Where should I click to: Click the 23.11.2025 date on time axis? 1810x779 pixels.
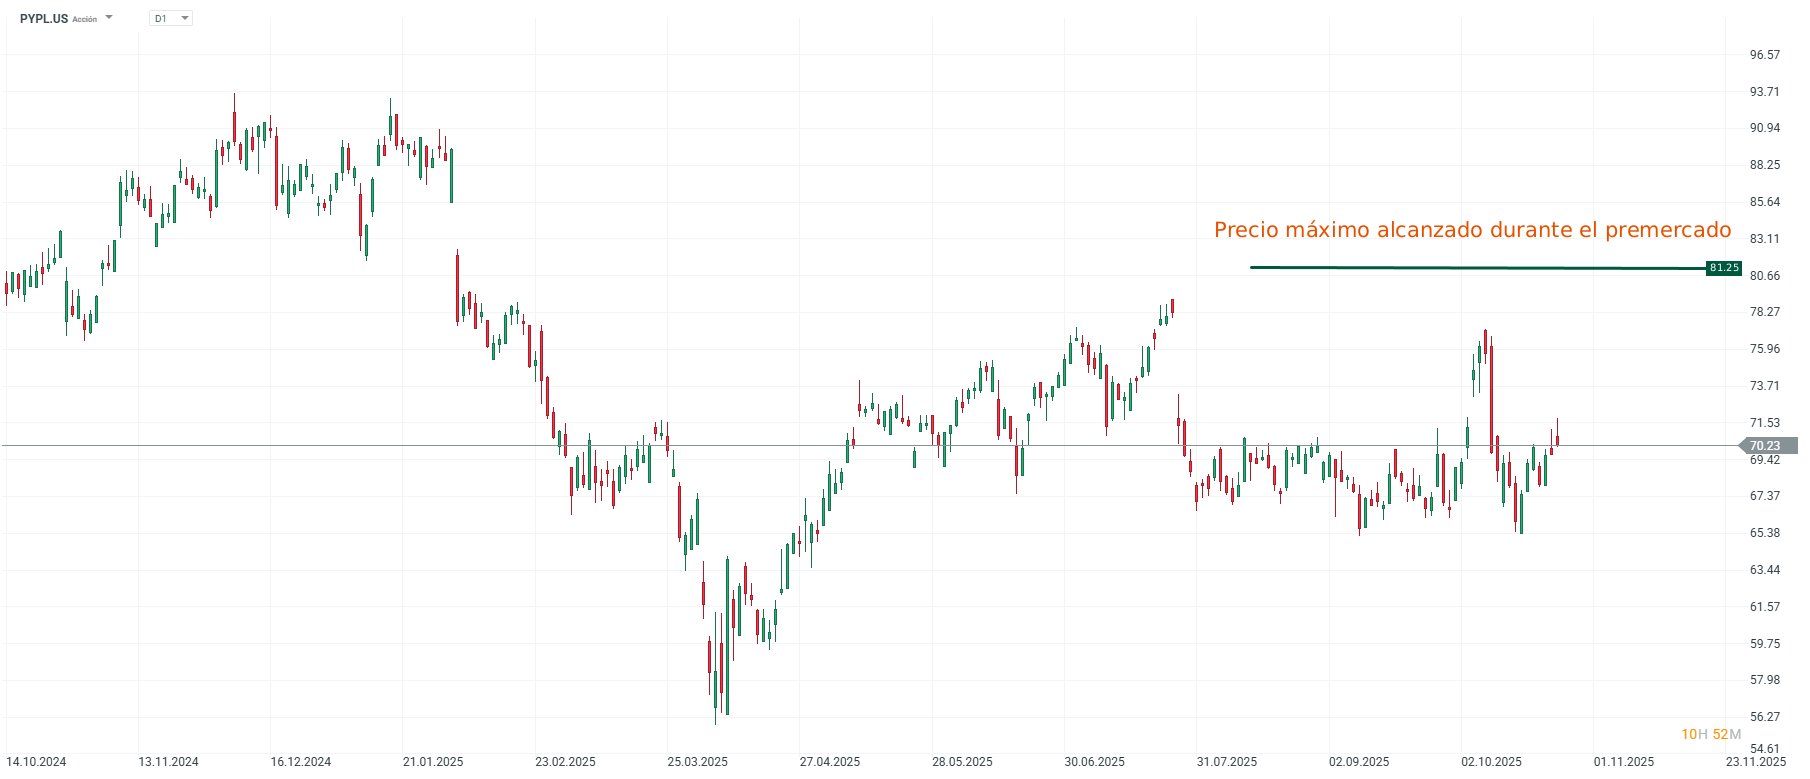click(1755, 762)
